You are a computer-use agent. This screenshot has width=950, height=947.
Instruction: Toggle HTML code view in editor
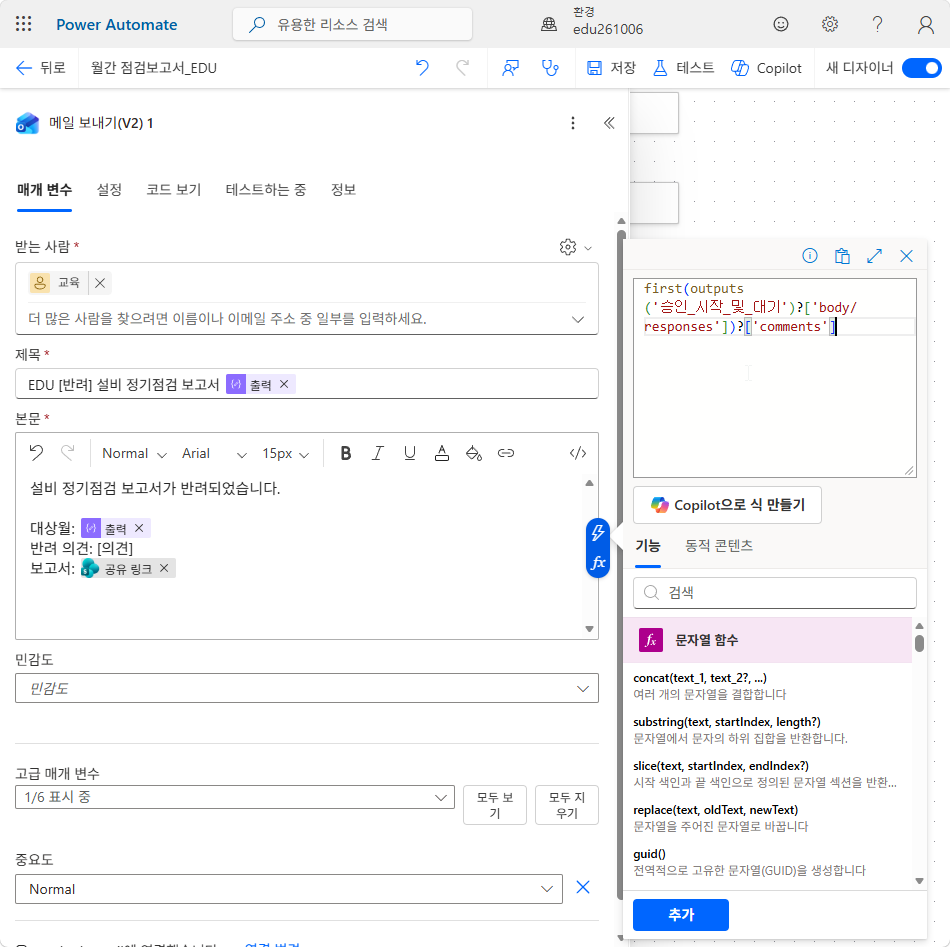click(578, 453)
